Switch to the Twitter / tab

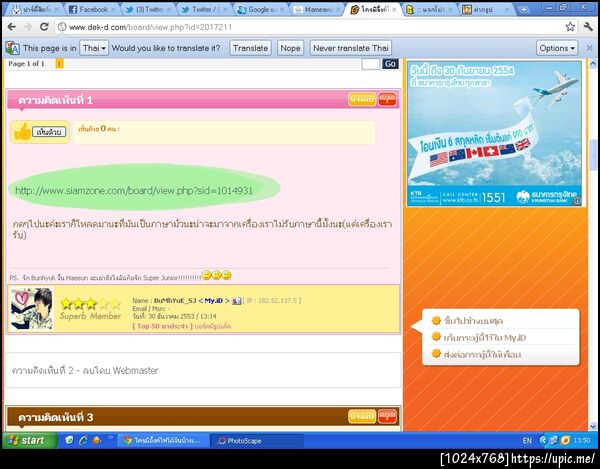tap(204, 10)
